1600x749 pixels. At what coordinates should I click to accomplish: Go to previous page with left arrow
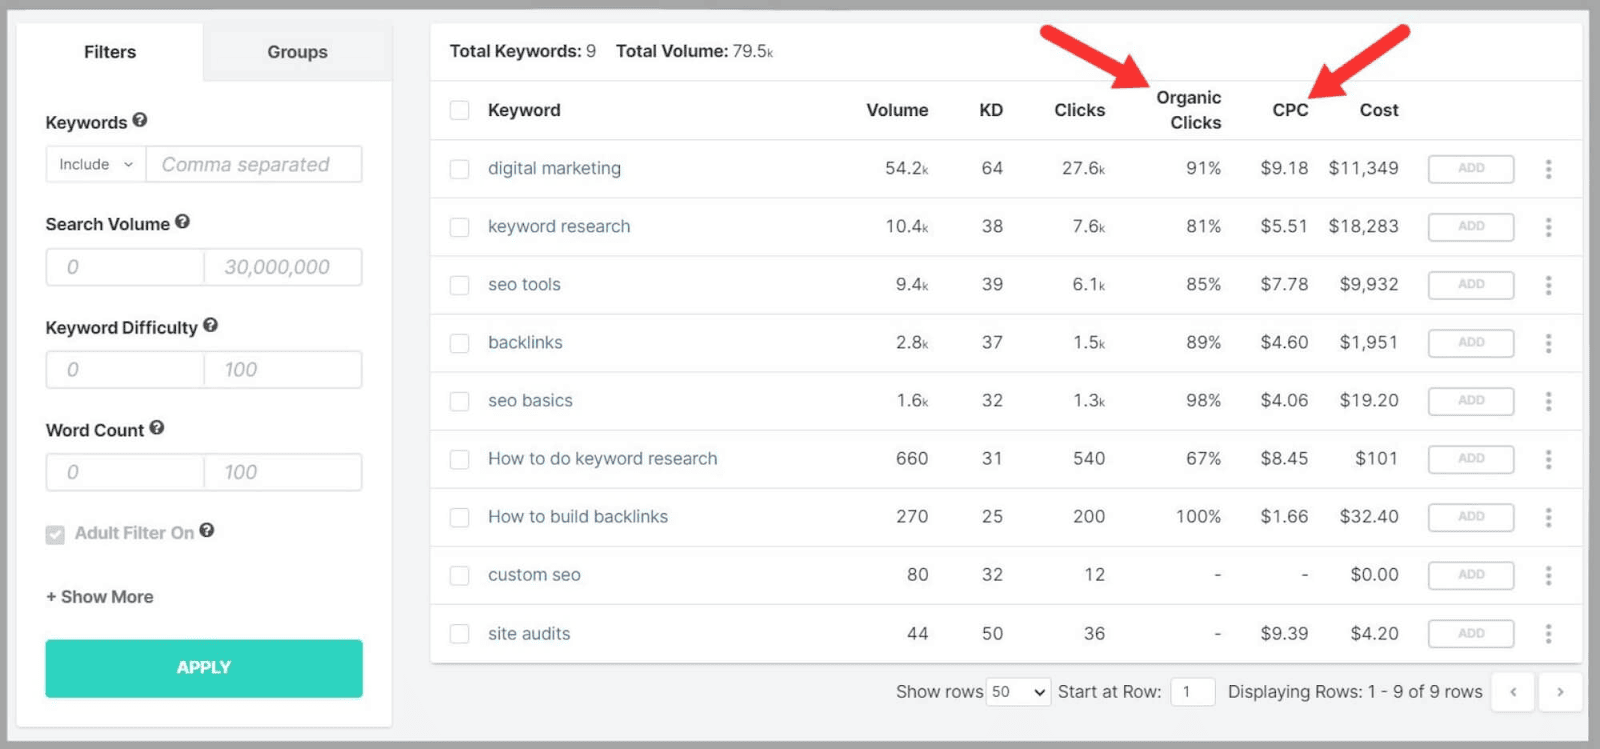point(1513,692)
